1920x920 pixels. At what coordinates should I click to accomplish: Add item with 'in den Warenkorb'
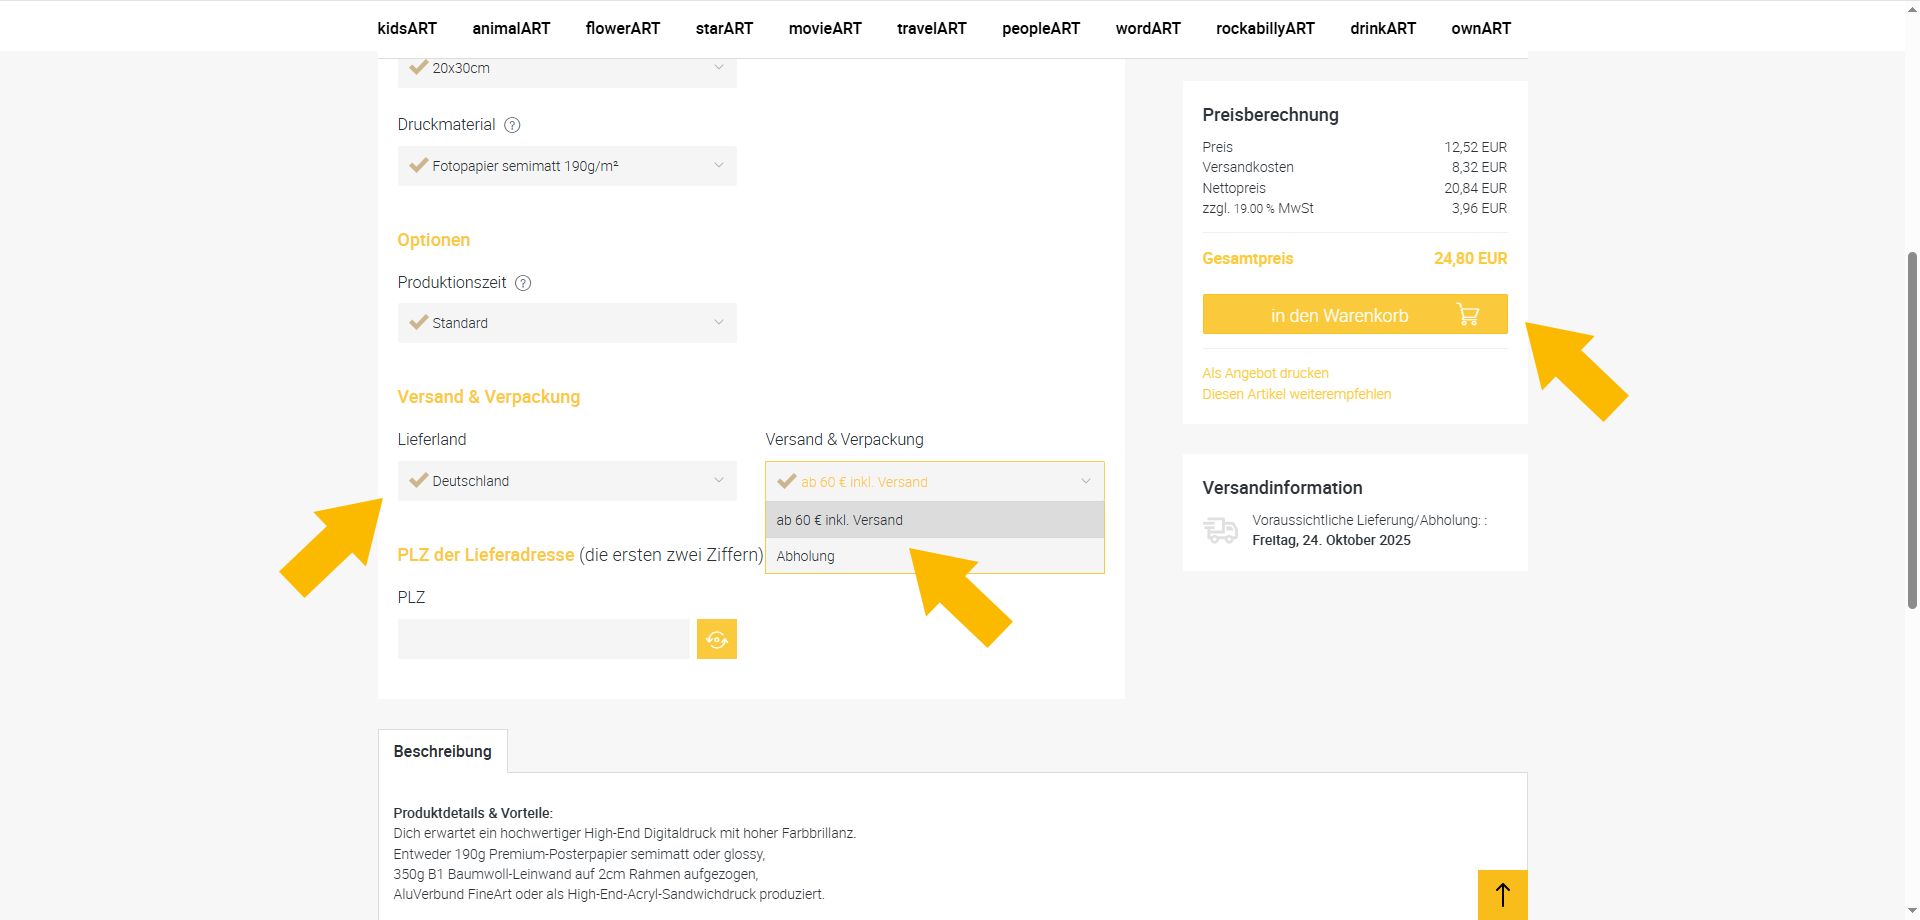click(1339, 315)
